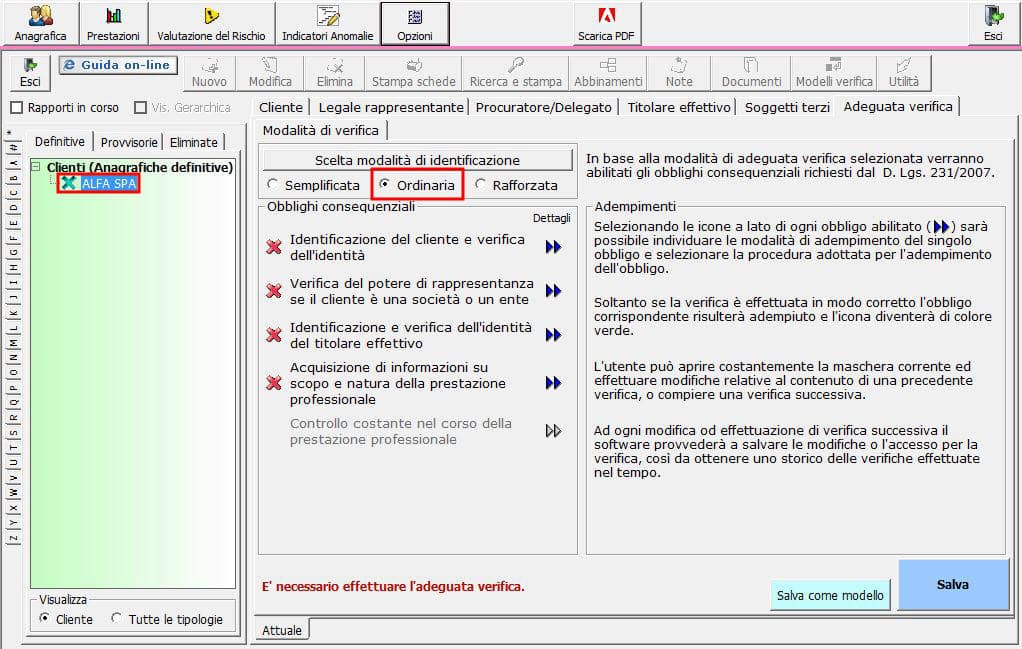Expand details for Verifica del potere di rappresentanza
The width and height of the screenshot is (1022, 649).
pyautogui.click(x=553, y=291)
